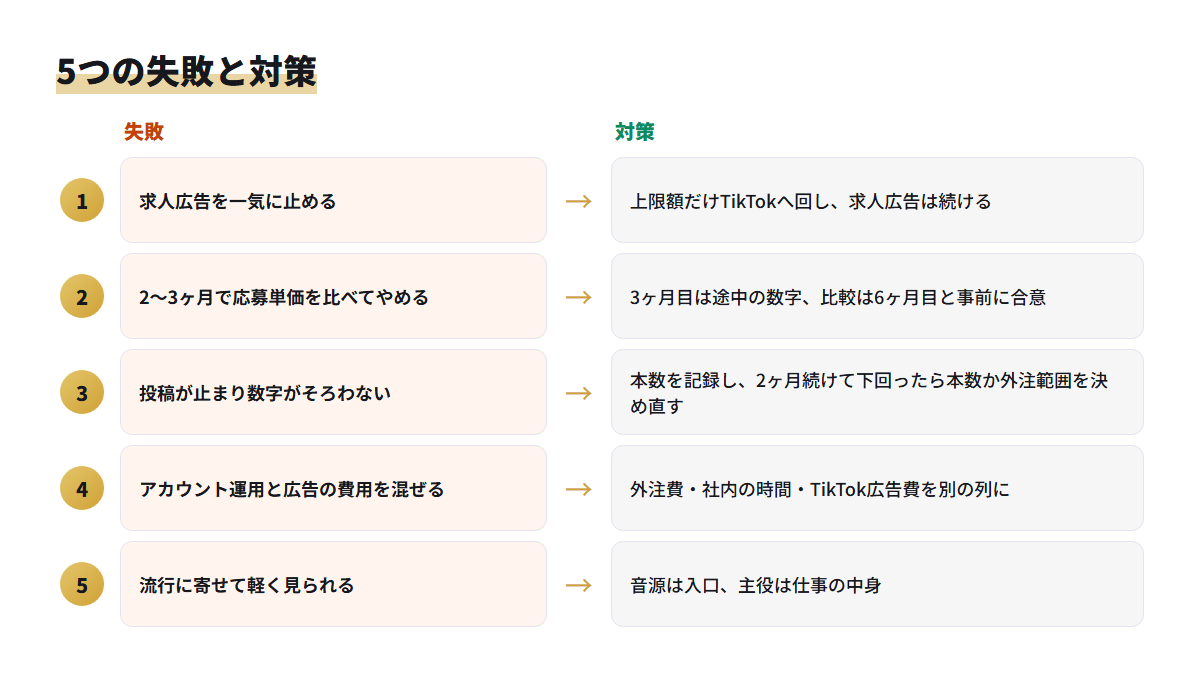Viewport: 1200px width, 675px height.
Task: Click the number 3 gold badge
Action: coord(82,392)
